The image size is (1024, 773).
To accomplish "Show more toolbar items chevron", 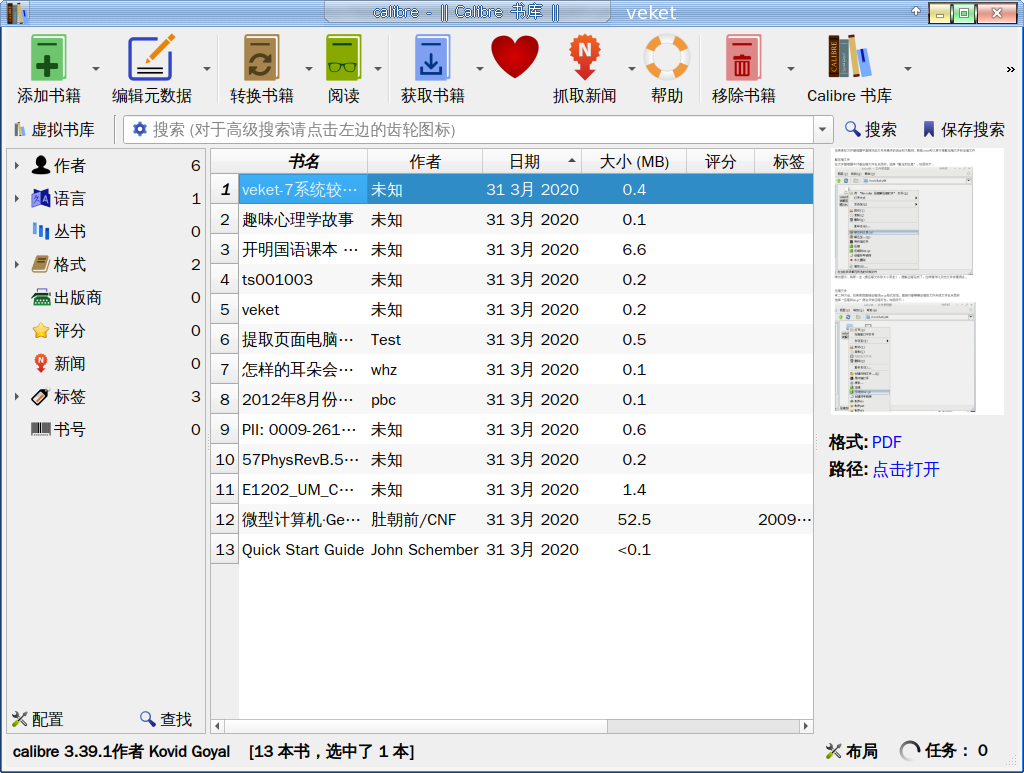I will pyautogui.click(x=1010, y=69).
